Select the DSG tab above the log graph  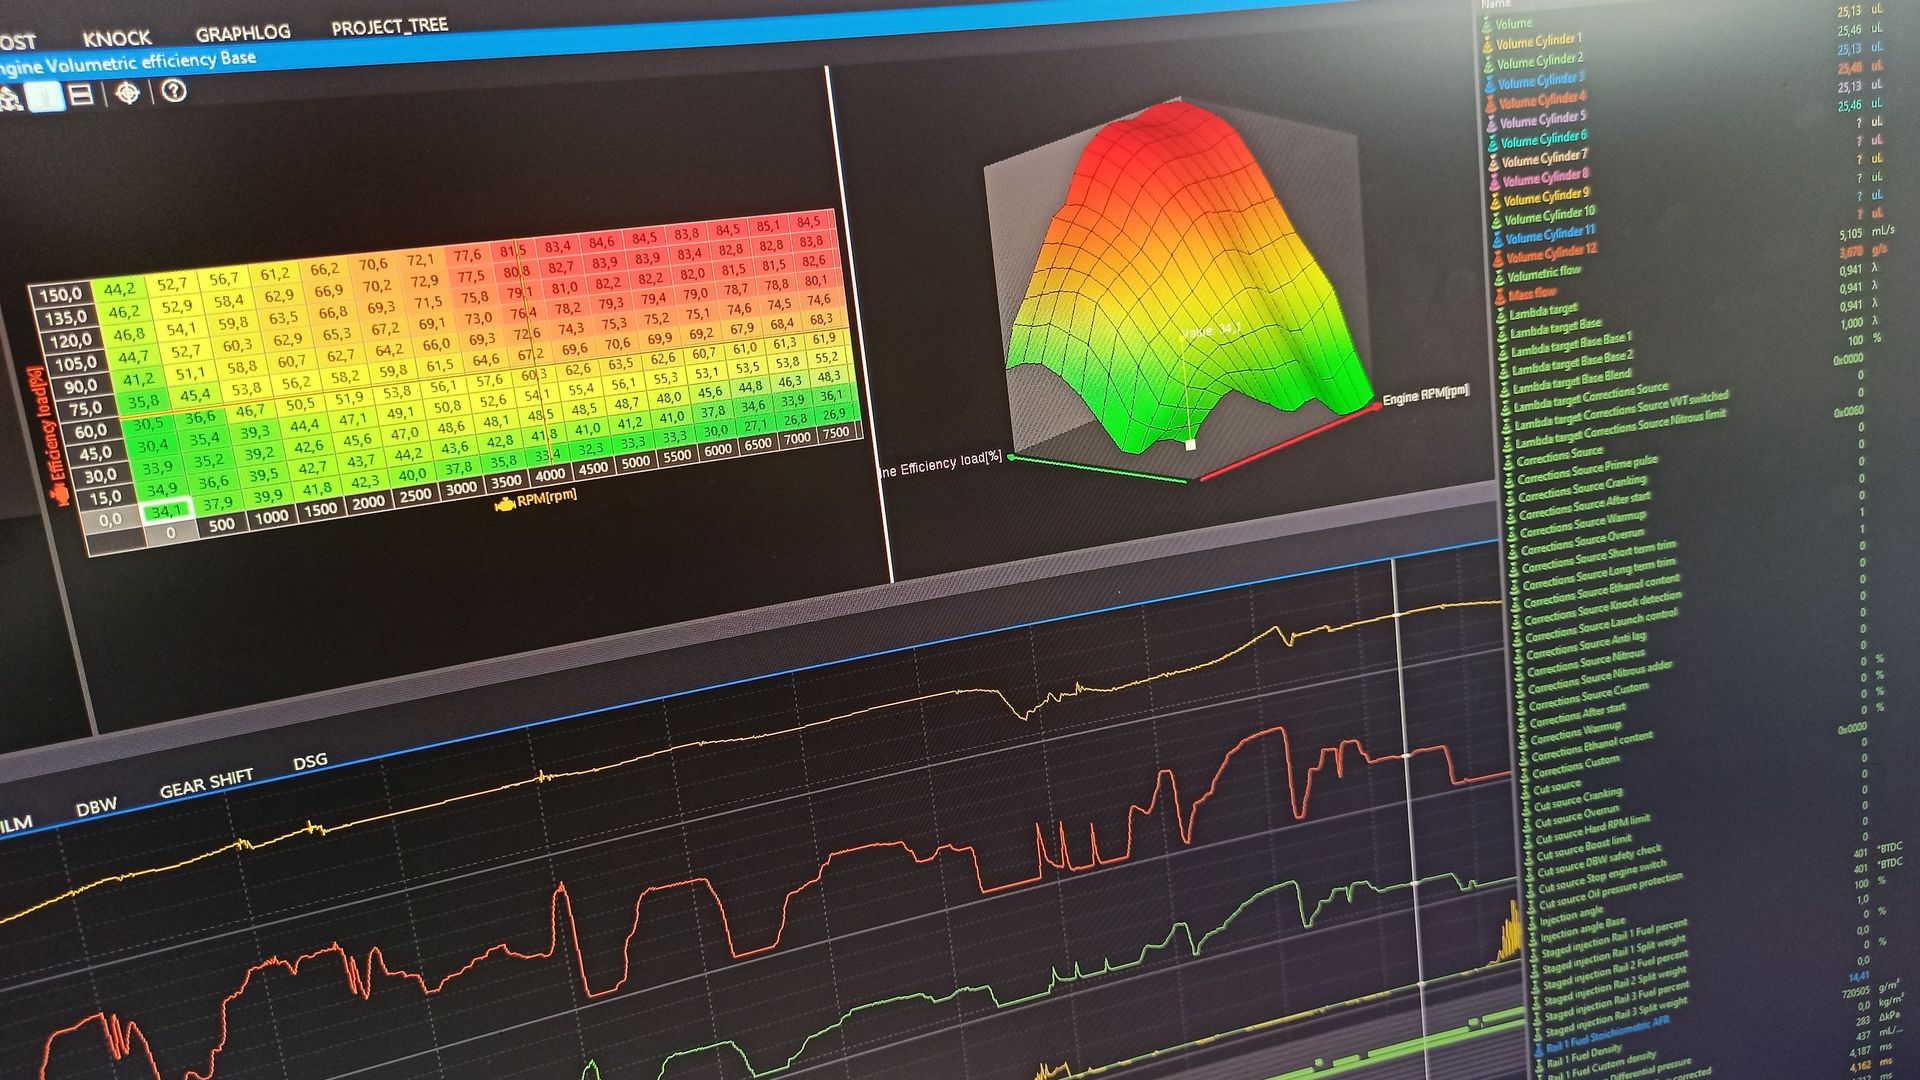(x=311, y=762)
